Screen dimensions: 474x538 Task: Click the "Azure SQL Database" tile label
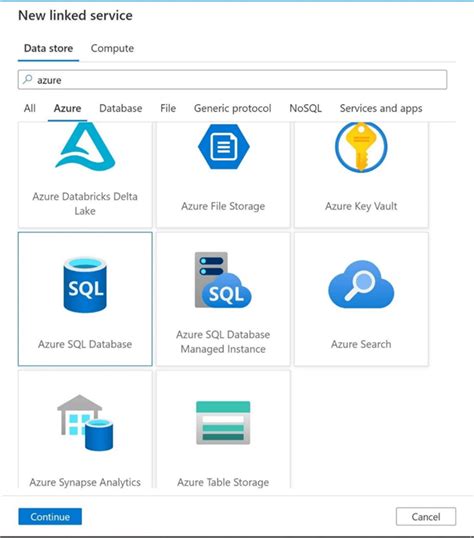coord(85,344)
